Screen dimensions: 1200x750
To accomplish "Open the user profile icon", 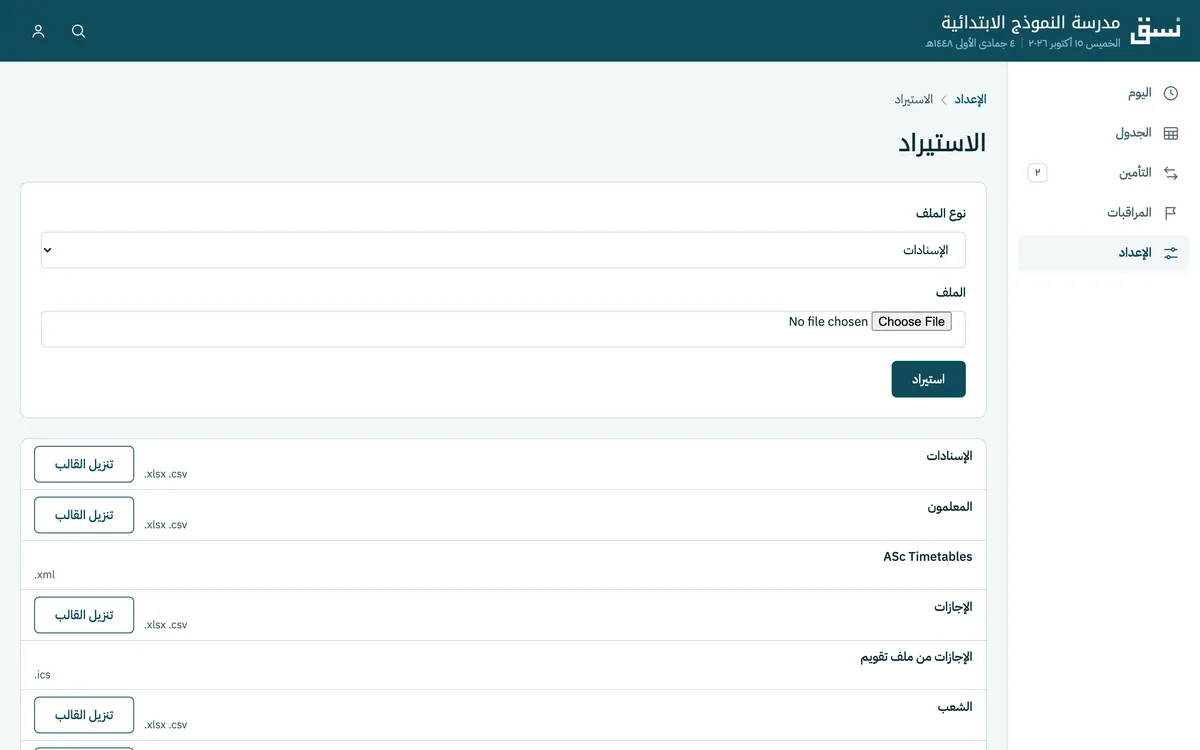I will (x=39, y=31).
